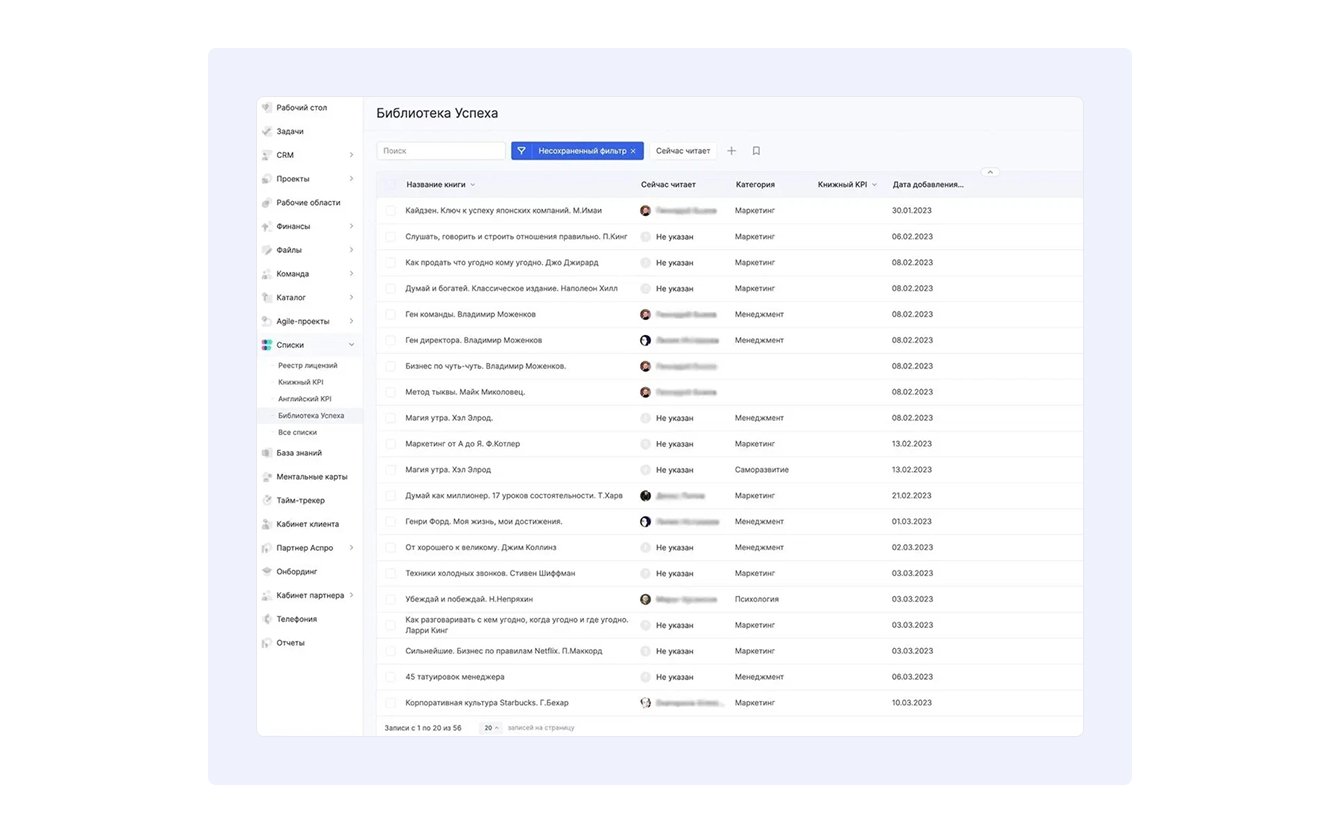Open book Техники холодных звонков

click(490, 574)
